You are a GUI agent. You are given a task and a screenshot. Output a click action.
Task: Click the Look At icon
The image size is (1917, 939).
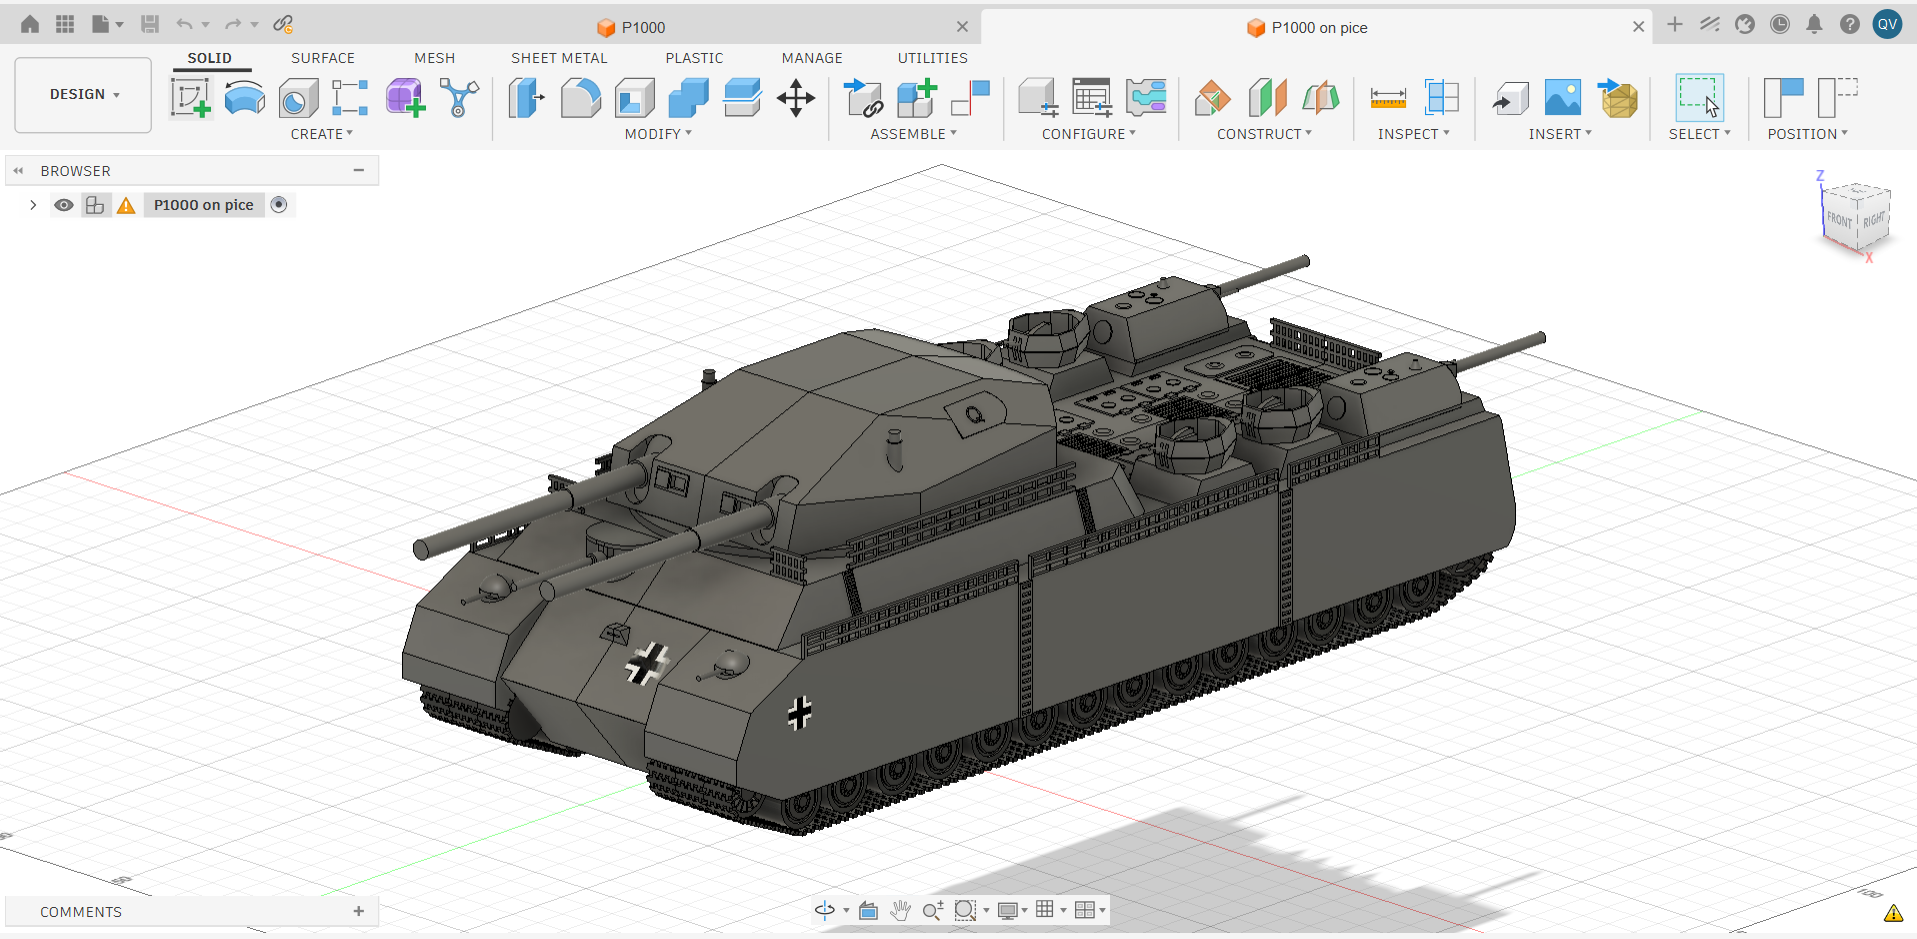tap(868, 910)
